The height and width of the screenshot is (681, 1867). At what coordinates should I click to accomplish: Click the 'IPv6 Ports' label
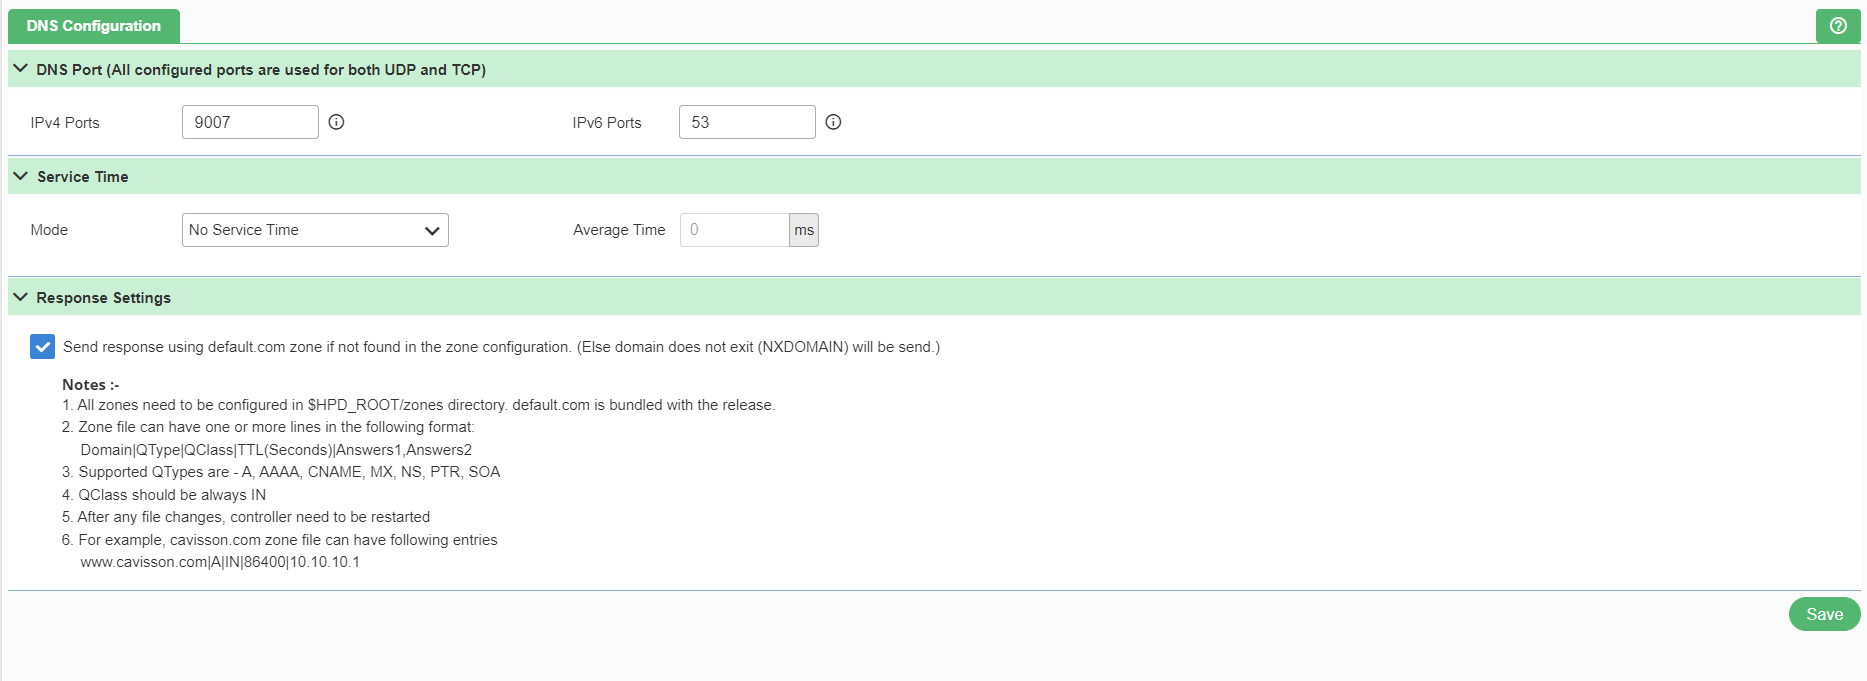(x=607, y=123)
